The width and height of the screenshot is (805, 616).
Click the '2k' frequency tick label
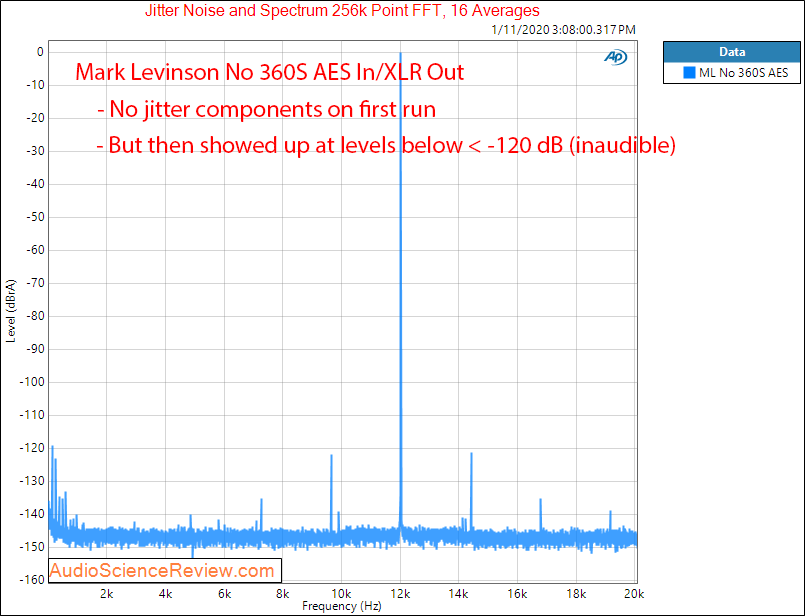106,594
